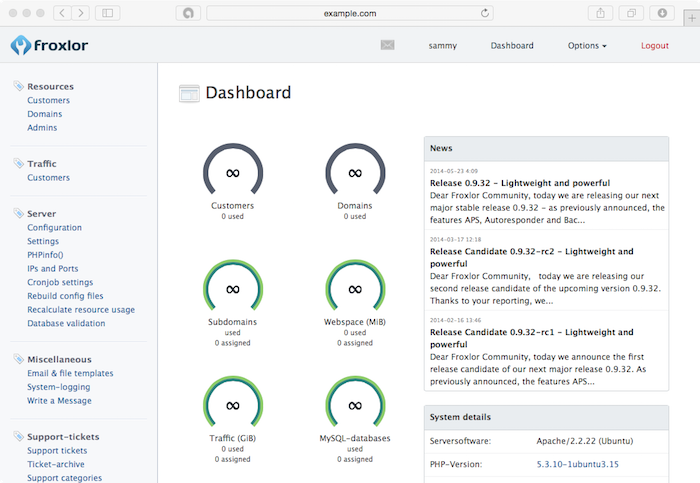This screenshot has width=700, height=483.
Task: Open Release 0.9.32 news headline
Action: click(x=520, y=184)
